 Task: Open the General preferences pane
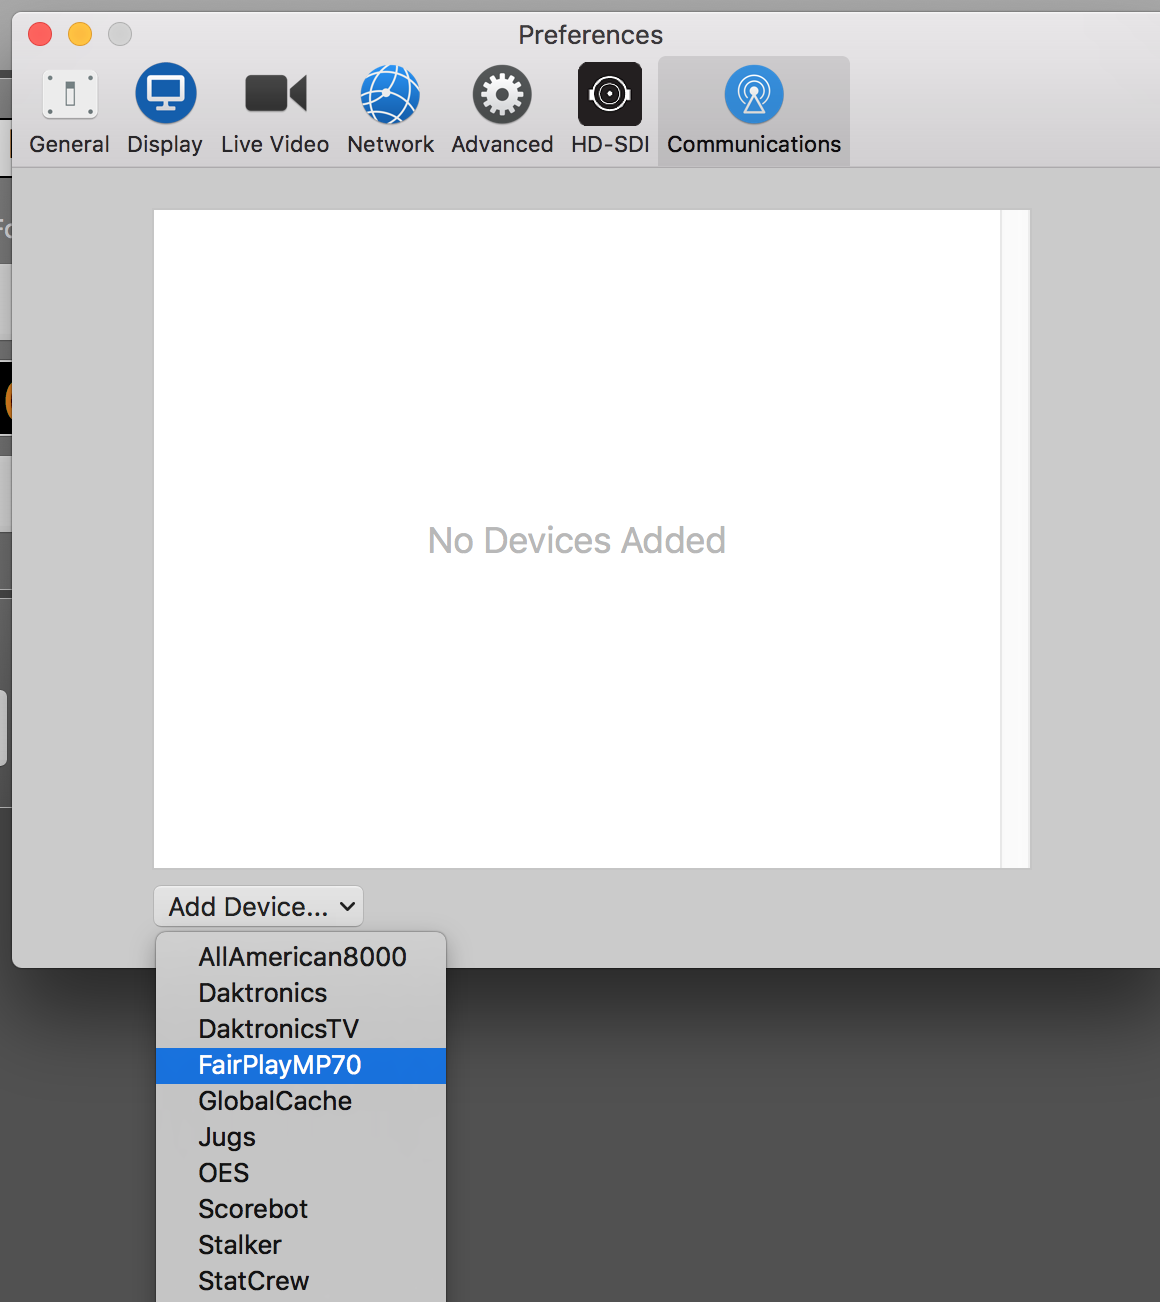tap(70, 111)
